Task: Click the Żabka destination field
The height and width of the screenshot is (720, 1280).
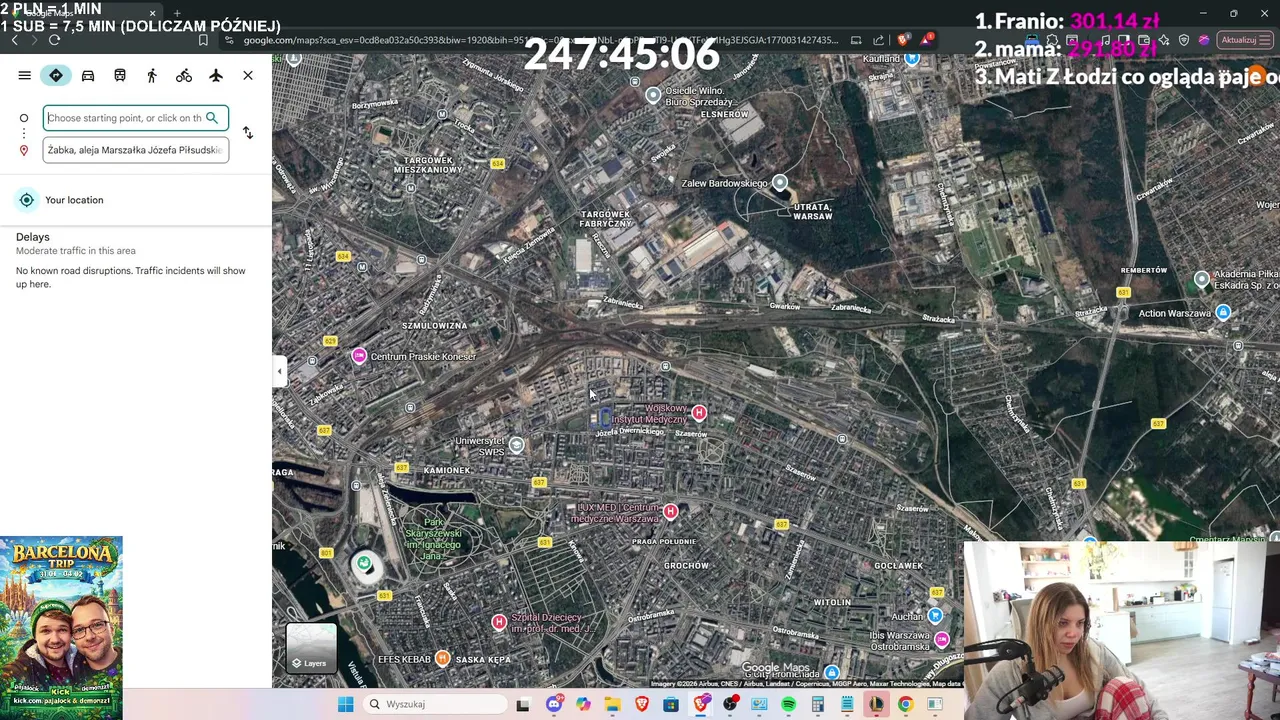Action: point(135,150)
